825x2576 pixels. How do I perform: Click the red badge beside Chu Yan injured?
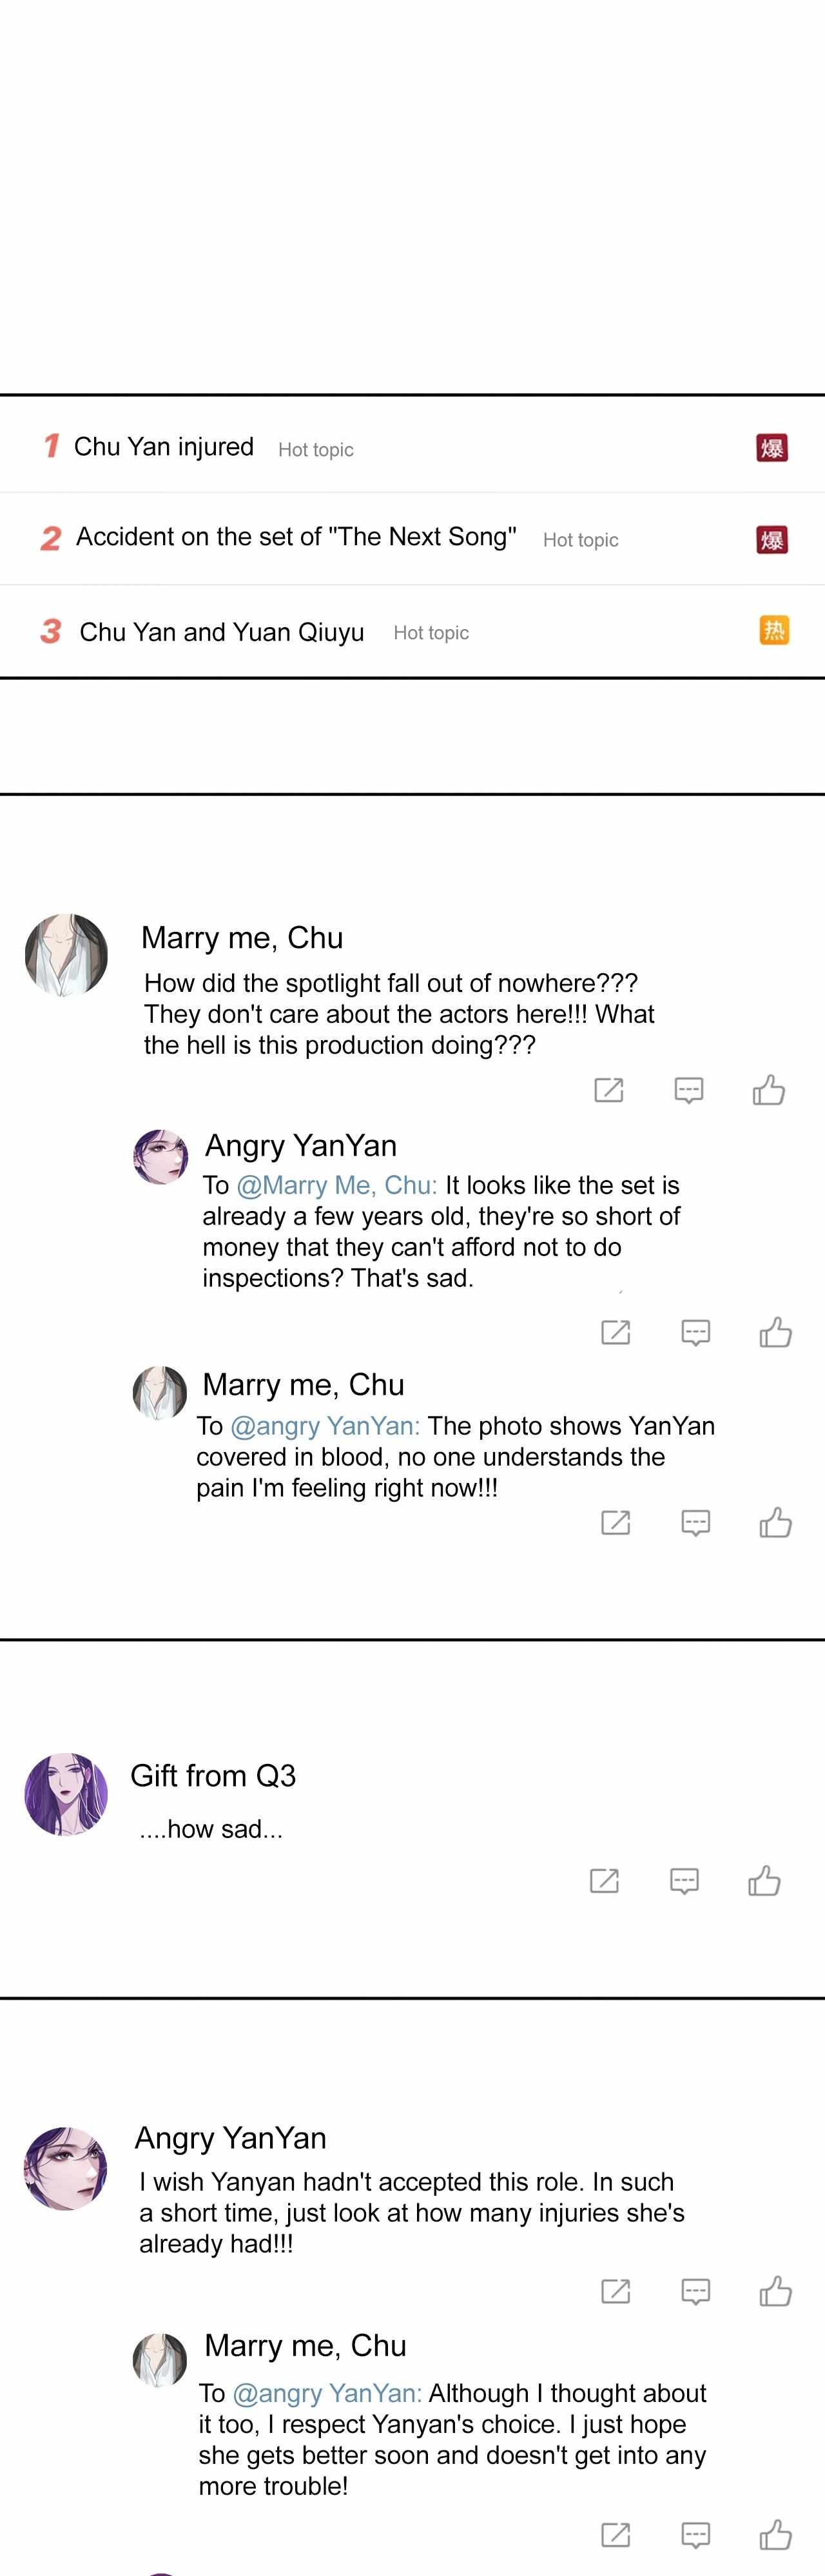click(771, 447)
